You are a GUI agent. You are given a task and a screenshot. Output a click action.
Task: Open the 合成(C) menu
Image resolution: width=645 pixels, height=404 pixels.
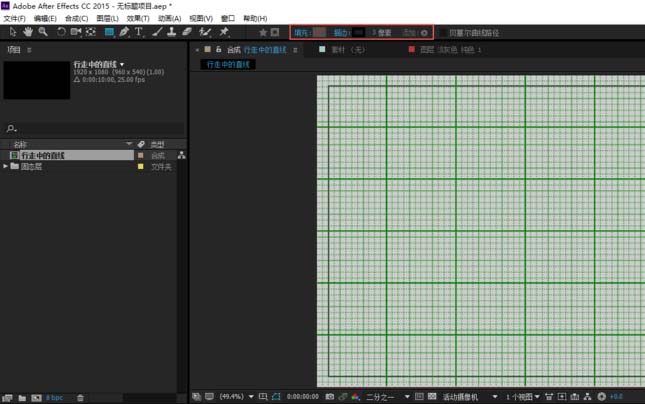point(76,18)
